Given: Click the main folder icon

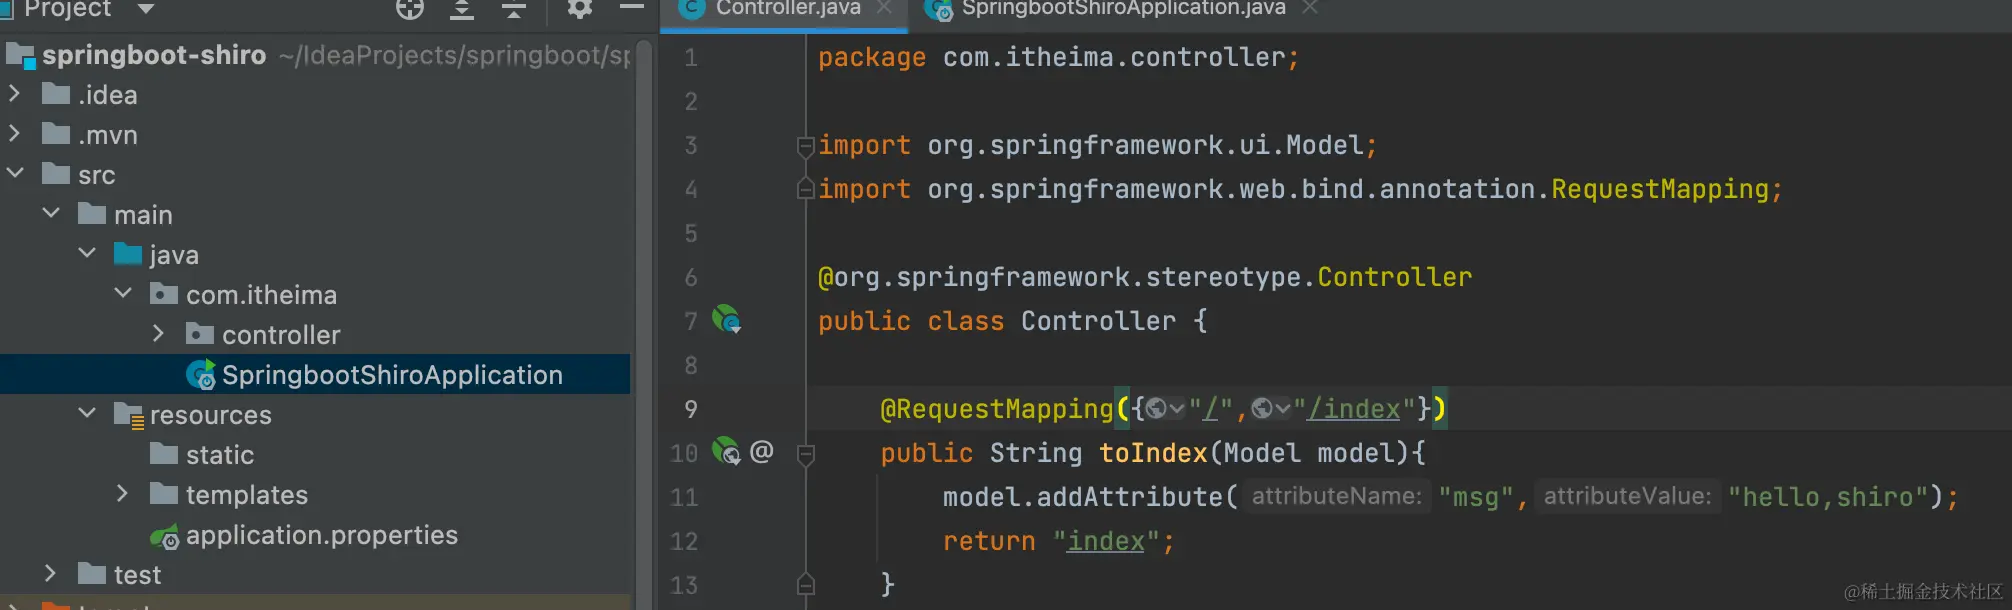Looking at the screenshot, I should (92, 214).
